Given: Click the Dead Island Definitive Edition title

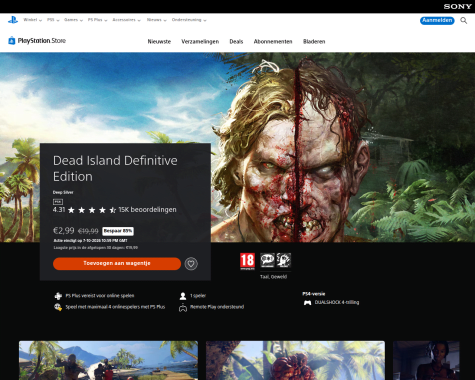Looking at the screenshot, I should click(x=115, y=168).
